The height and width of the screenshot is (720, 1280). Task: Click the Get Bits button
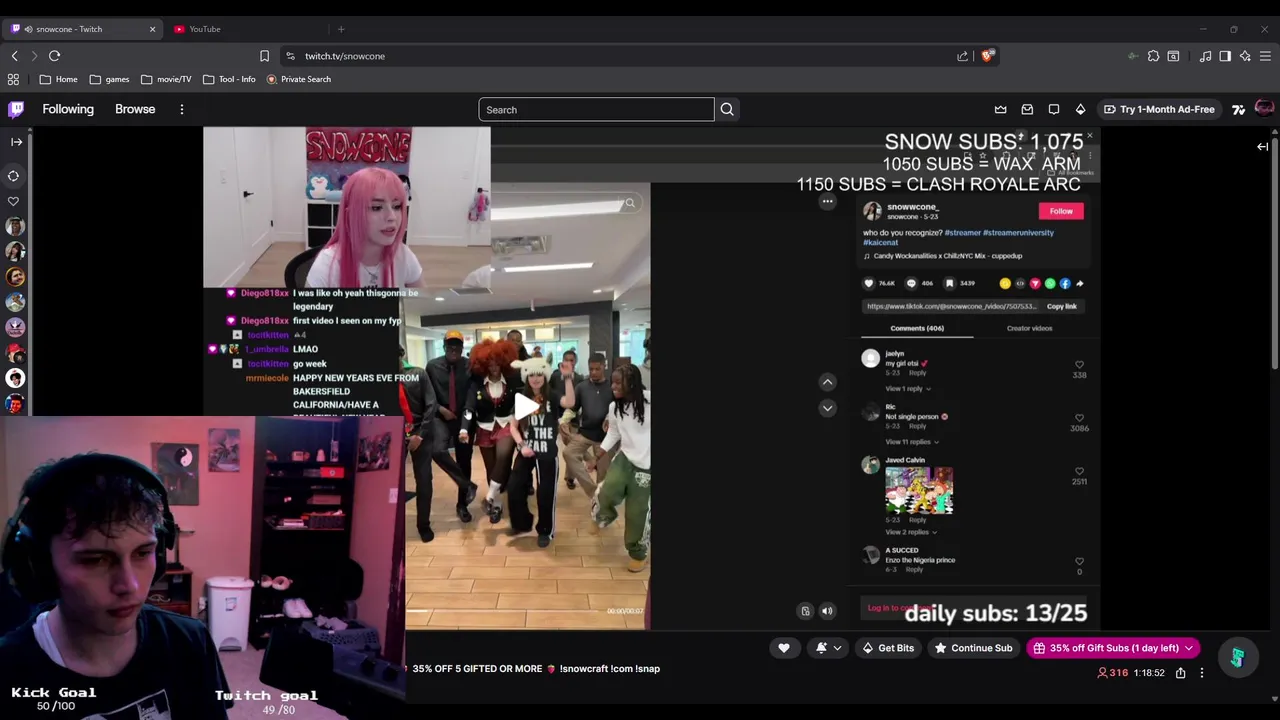click(x=888, y=648)
